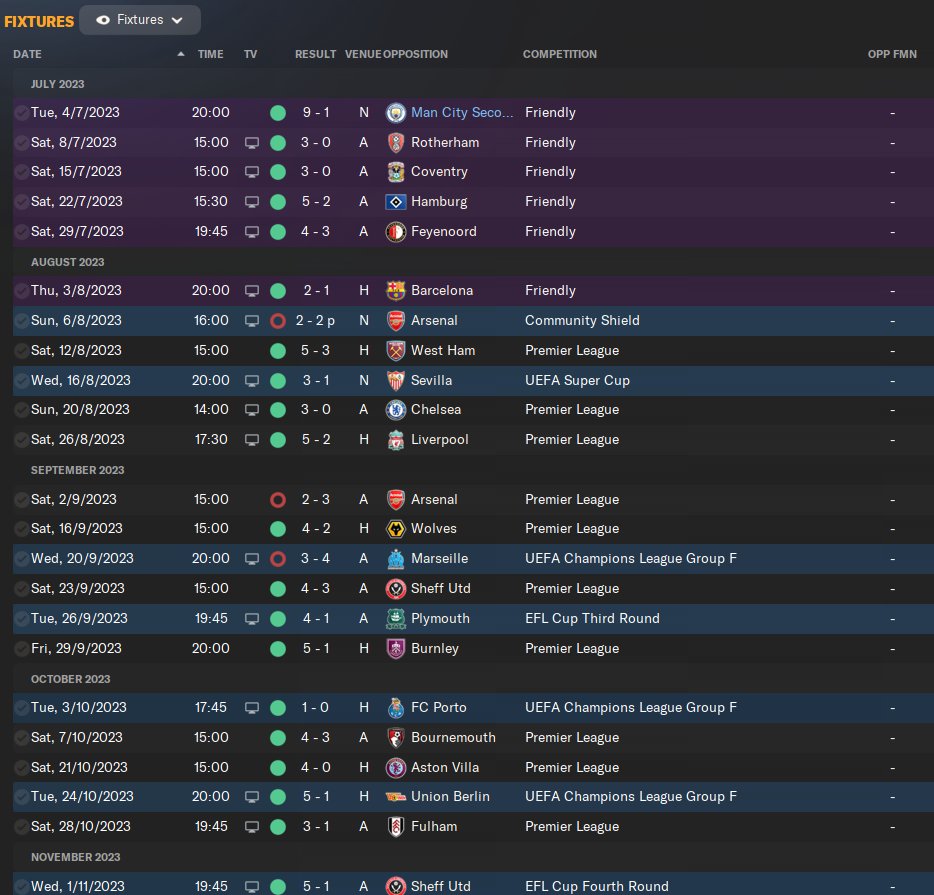Select the Chelsea opposition name
Image resolution: width=934 pixels, height=895 pixels.
[436, 410]
